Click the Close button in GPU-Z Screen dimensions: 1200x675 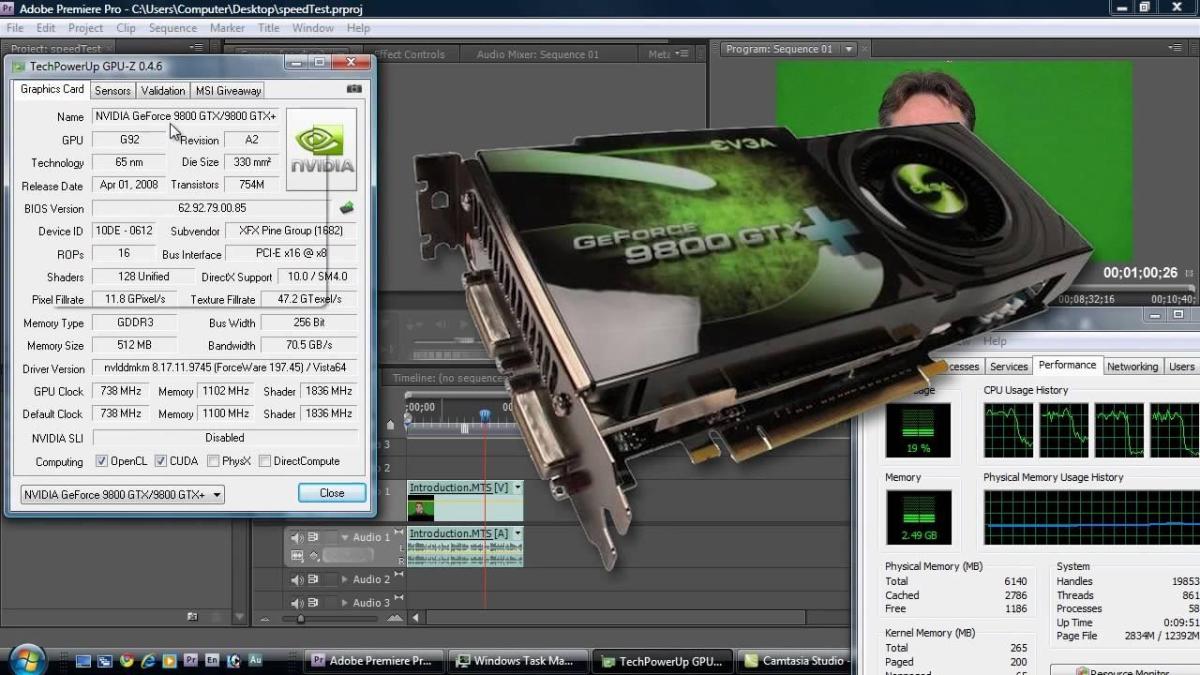(332, 493)
